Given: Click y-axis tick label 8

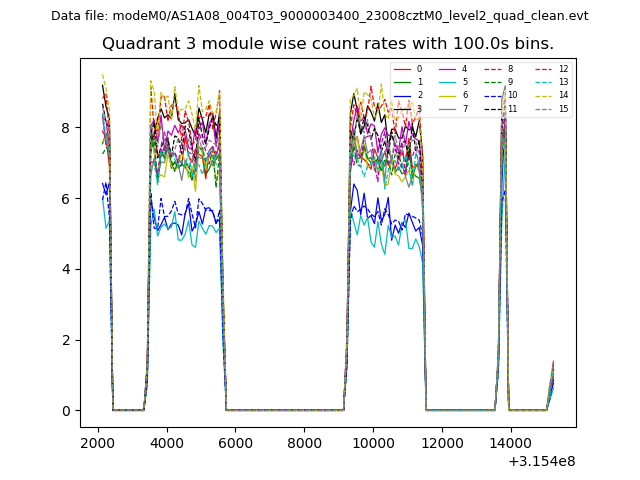Looking at the screenshot, I should point(66,128).
